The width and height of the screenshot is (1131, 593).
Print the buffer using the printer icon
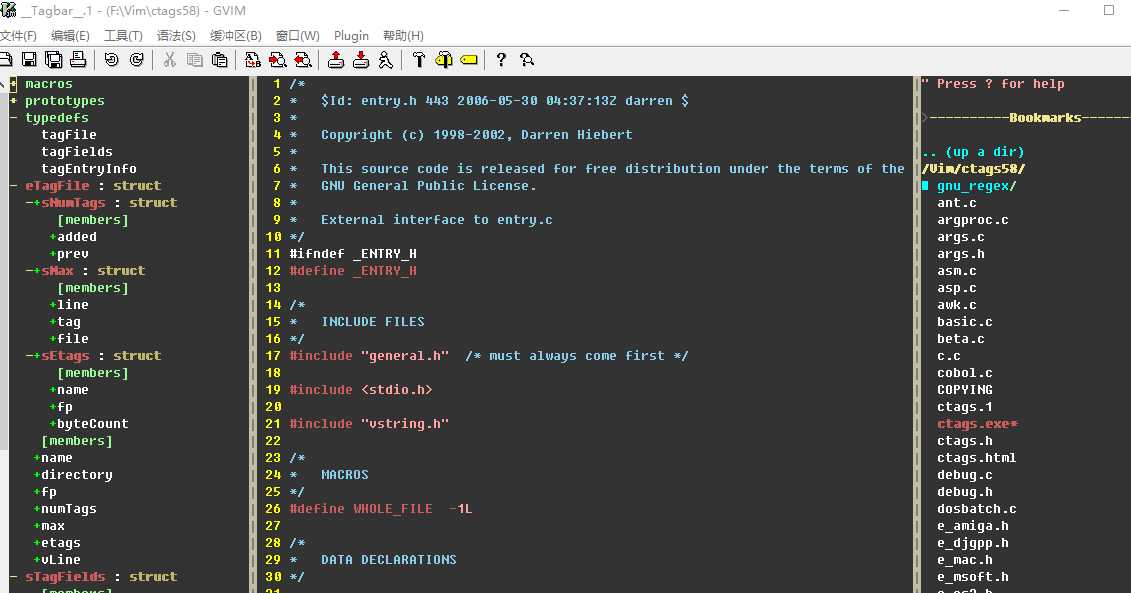pos(78,60)
